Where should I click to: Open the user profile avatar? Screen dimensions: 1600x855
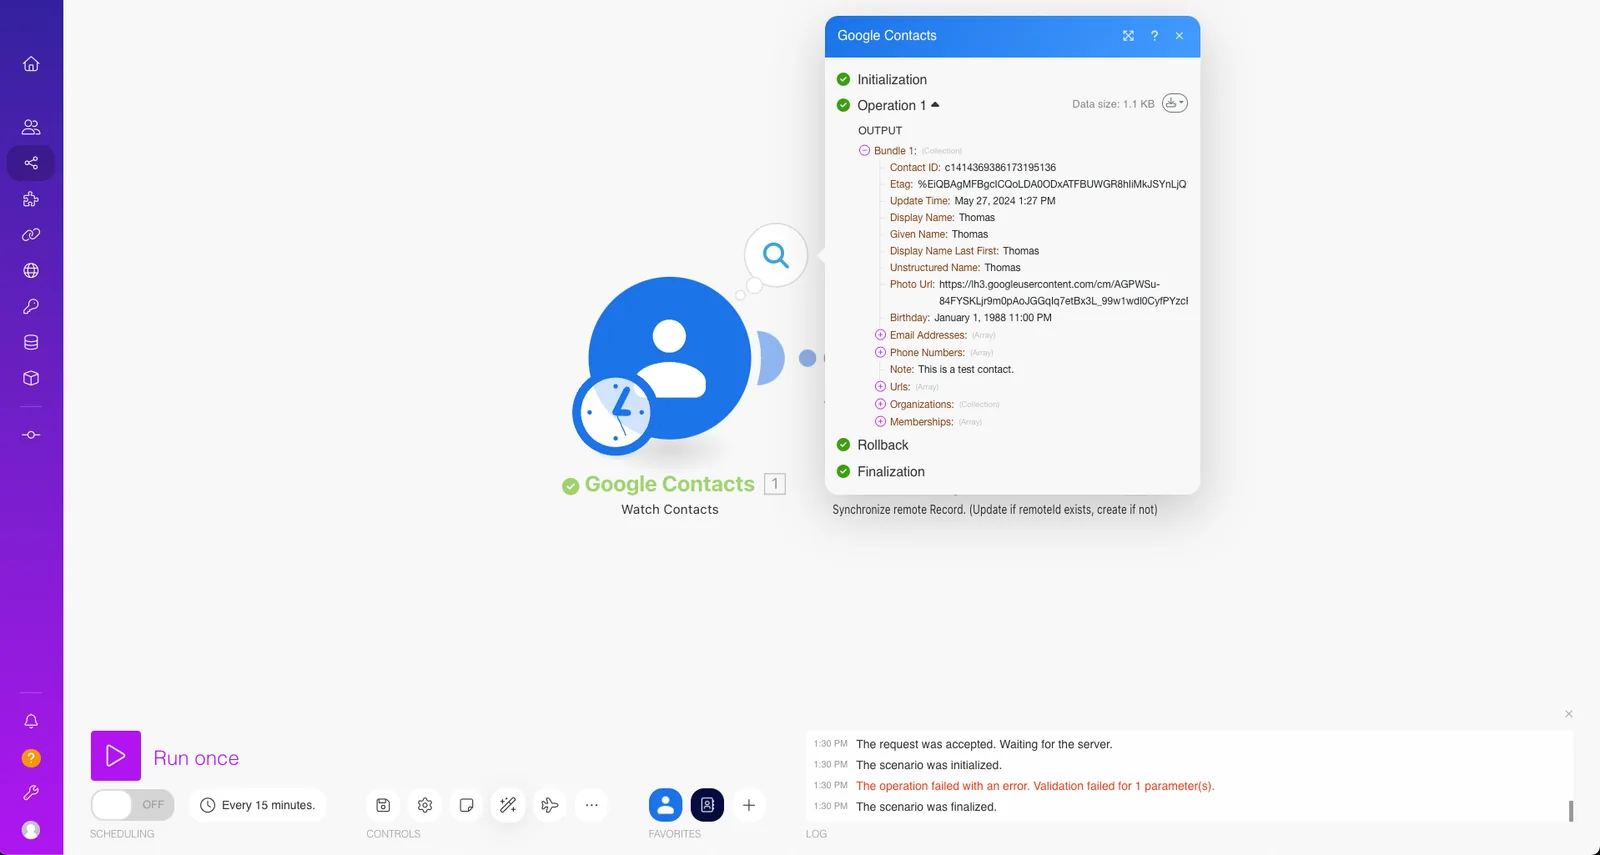tap(31, 830)
